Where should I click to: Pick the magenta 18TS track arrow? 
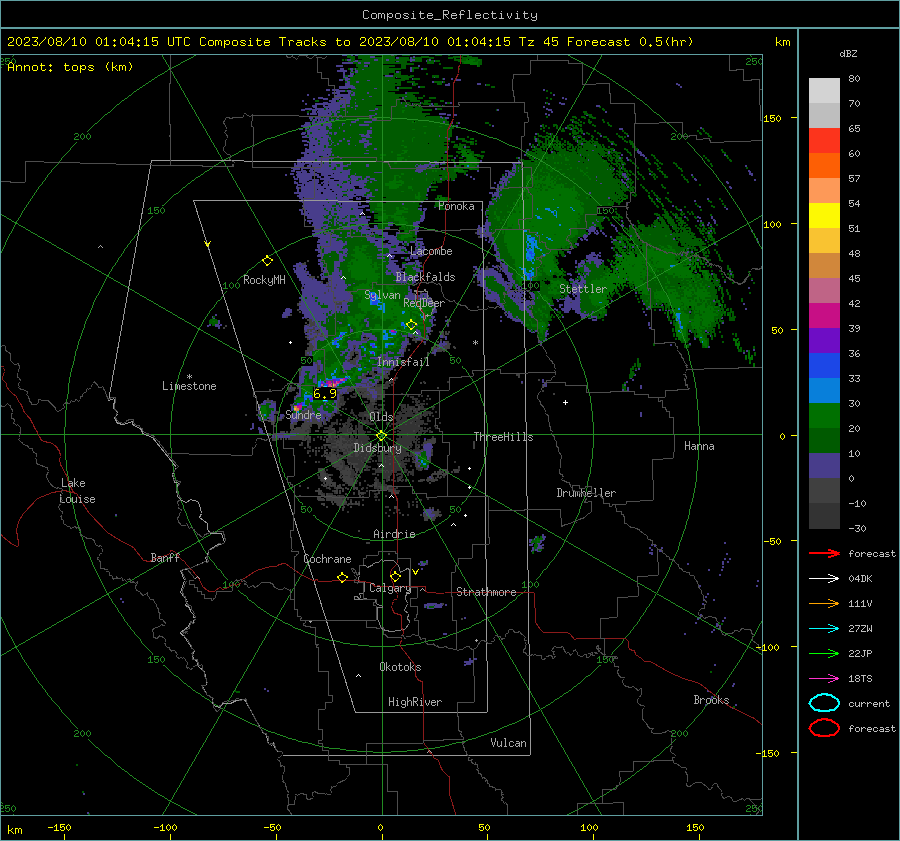(824, 679)
